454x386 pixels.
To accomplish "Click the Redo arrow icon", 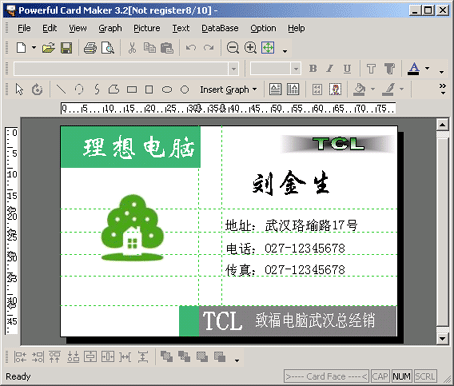I will pos(209,48).
